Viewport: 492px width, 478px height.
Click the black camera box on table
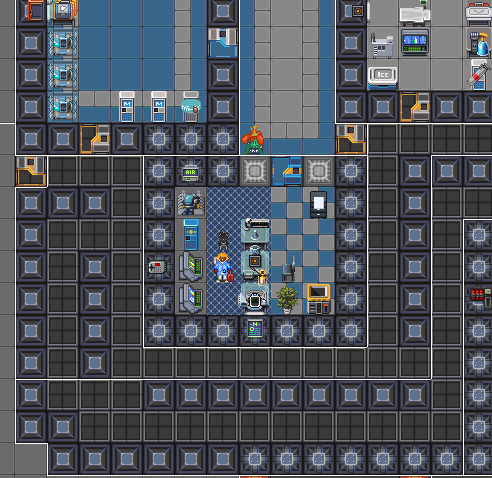click(x=255, y=261)
